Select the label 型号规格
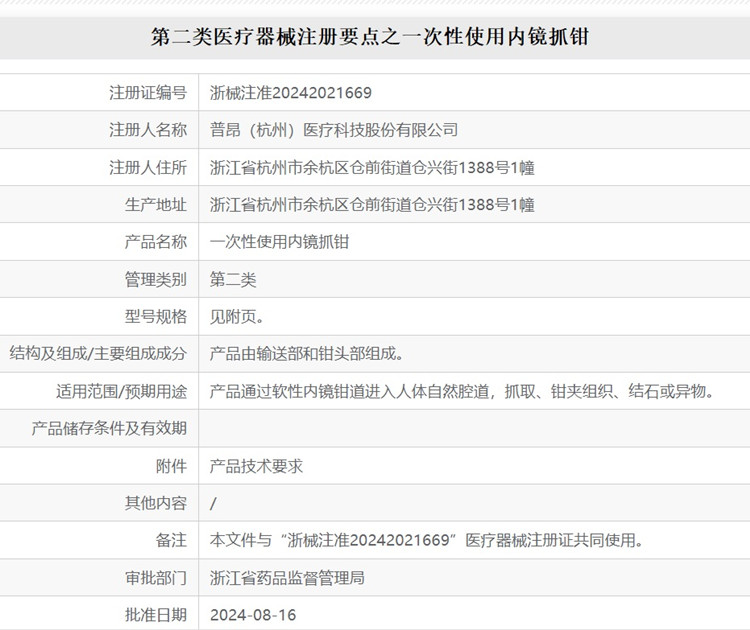Screen dimensions: 750x630 (x=155, y=317)
